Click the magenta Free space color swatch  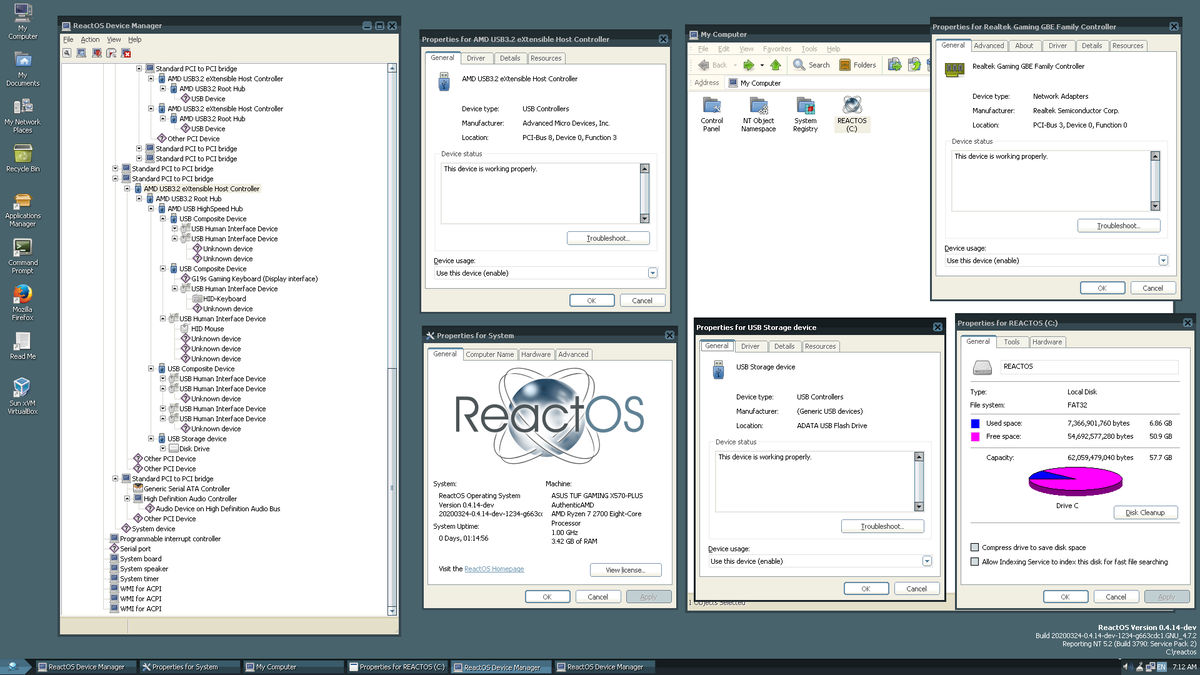point(975,437)
